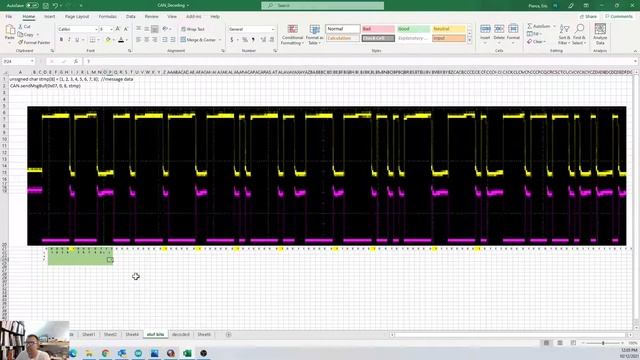Open the font name dropdown
The height and width of the screenshot is (360, 640).
pyautogui.click(x=96, y=29)
